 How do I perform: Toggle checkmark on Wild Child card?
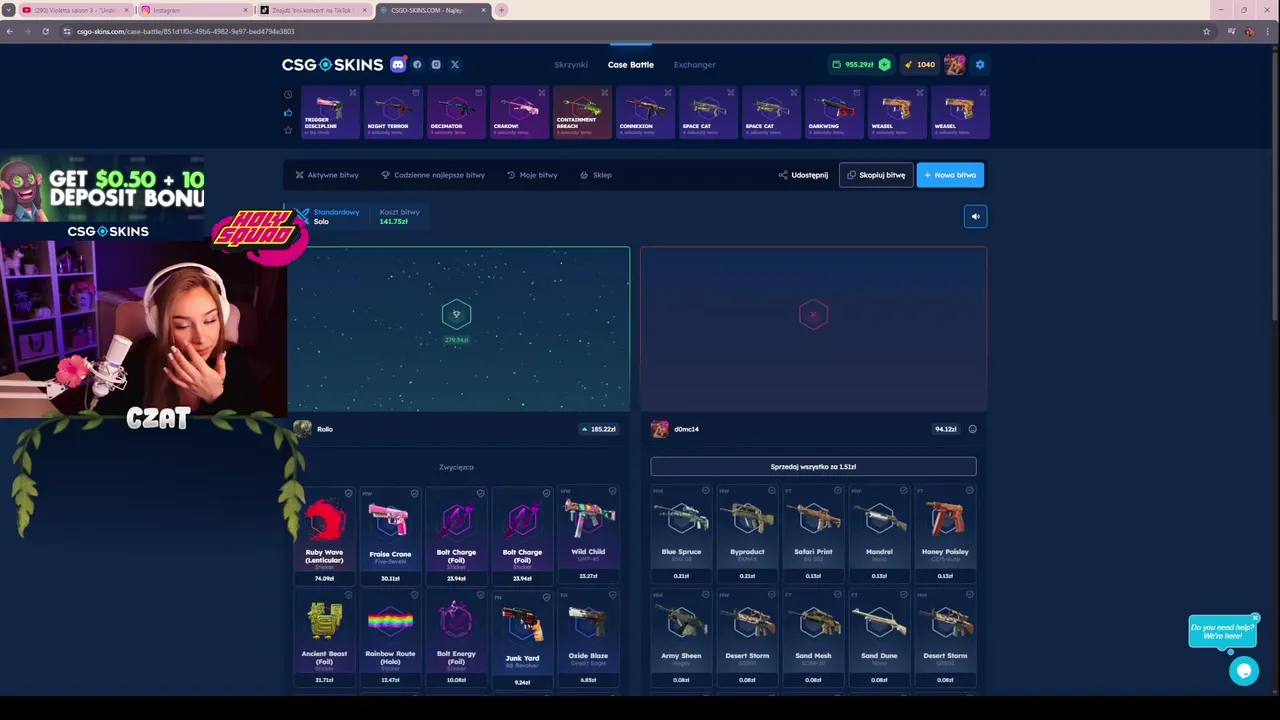coord(612,492)
